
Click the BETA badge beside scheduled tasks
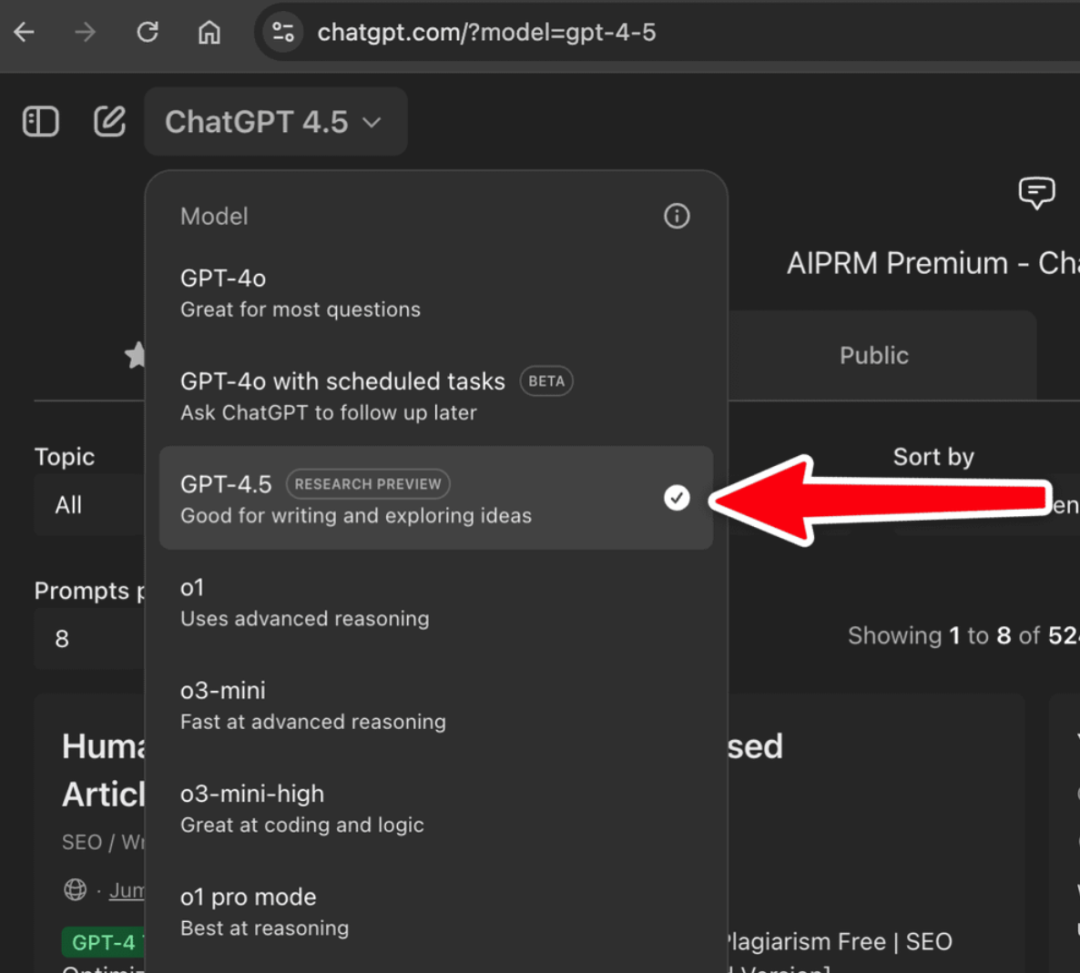pos(546,381)
